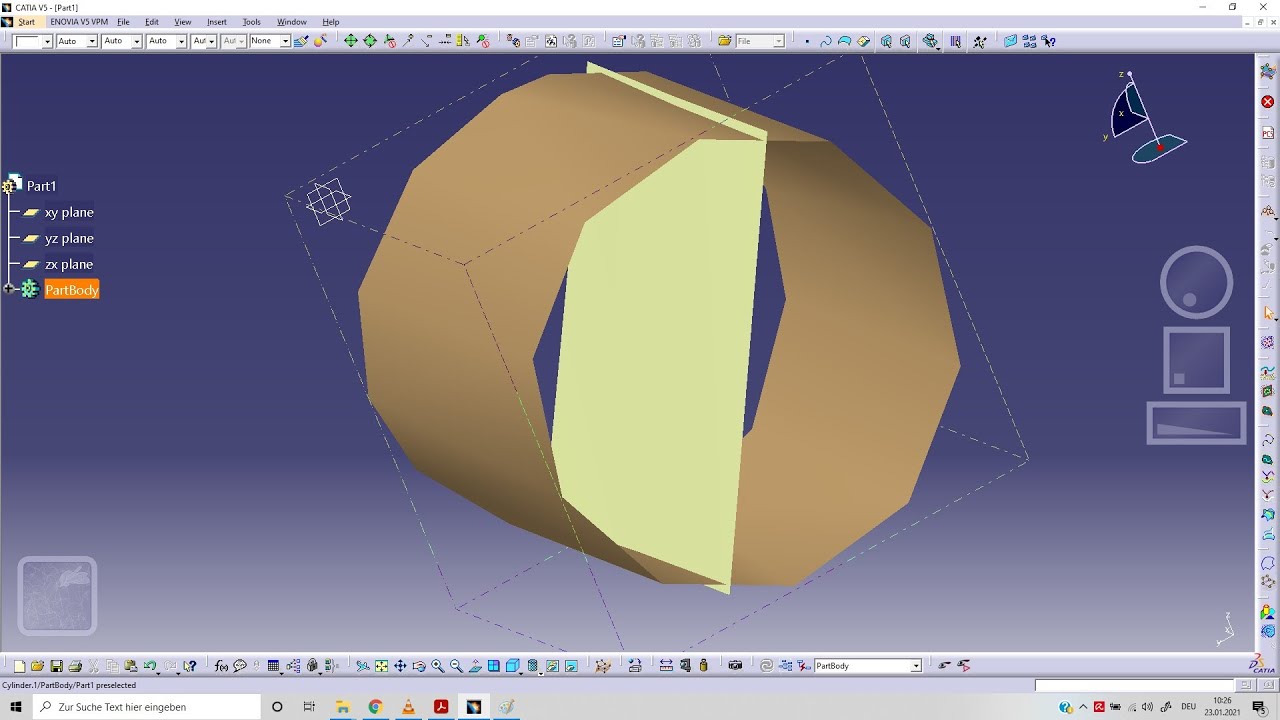Open the Start menu of CATIA
This screenshot has height=720, width=1280.
click(26, 21)
